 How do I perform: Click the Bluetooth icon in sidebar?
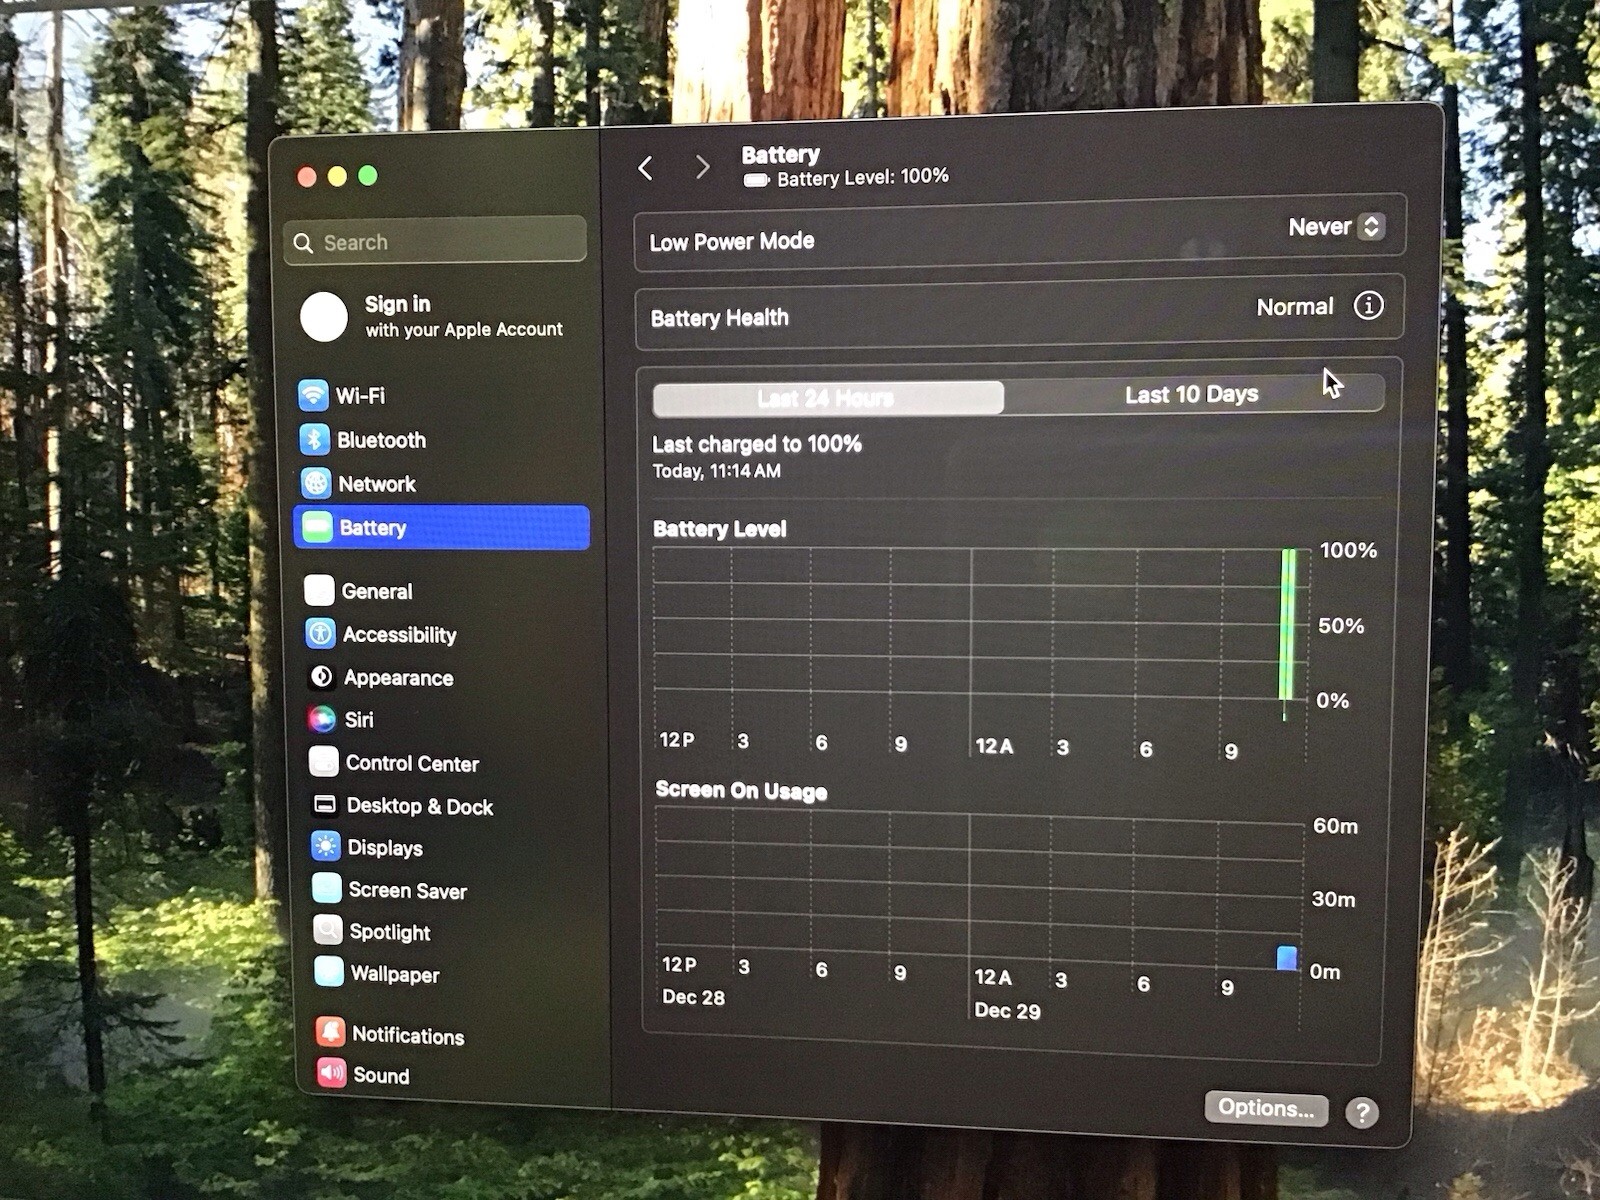(x=314, y=439)
